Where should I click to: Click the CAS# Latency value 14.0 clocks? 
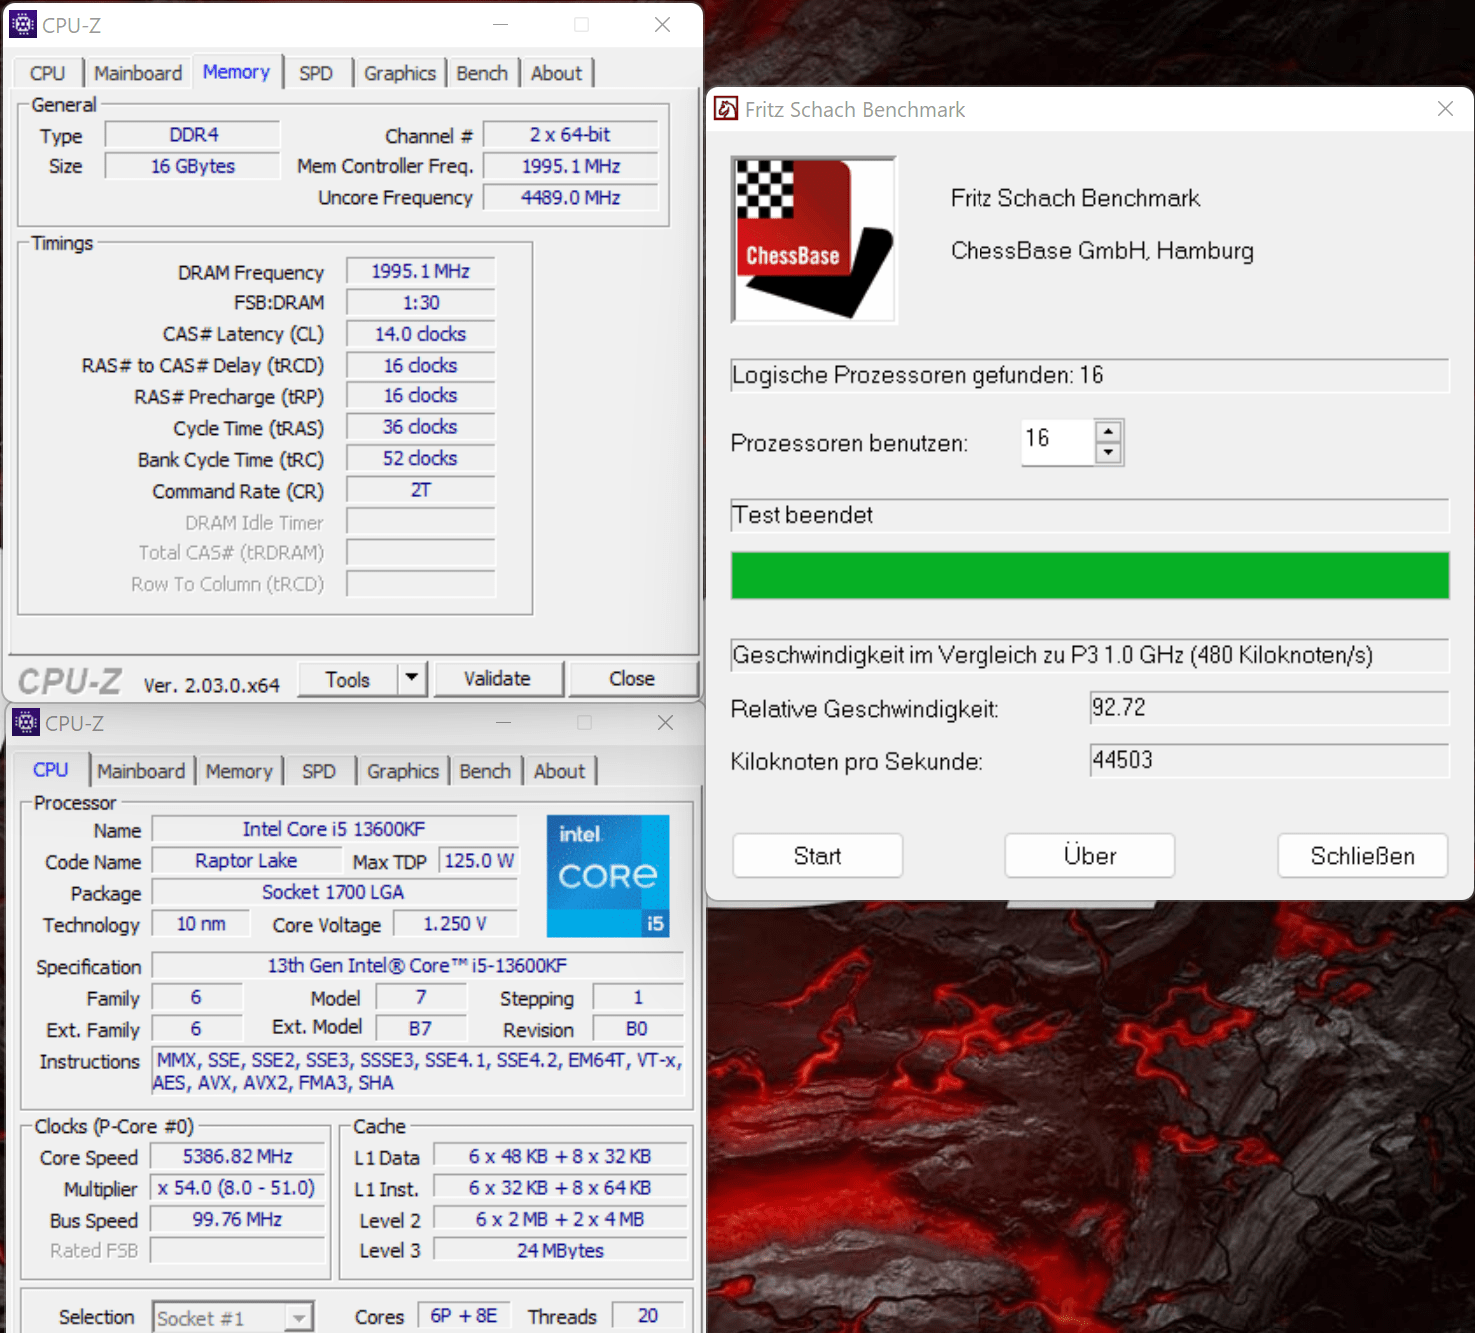point(420,334)
